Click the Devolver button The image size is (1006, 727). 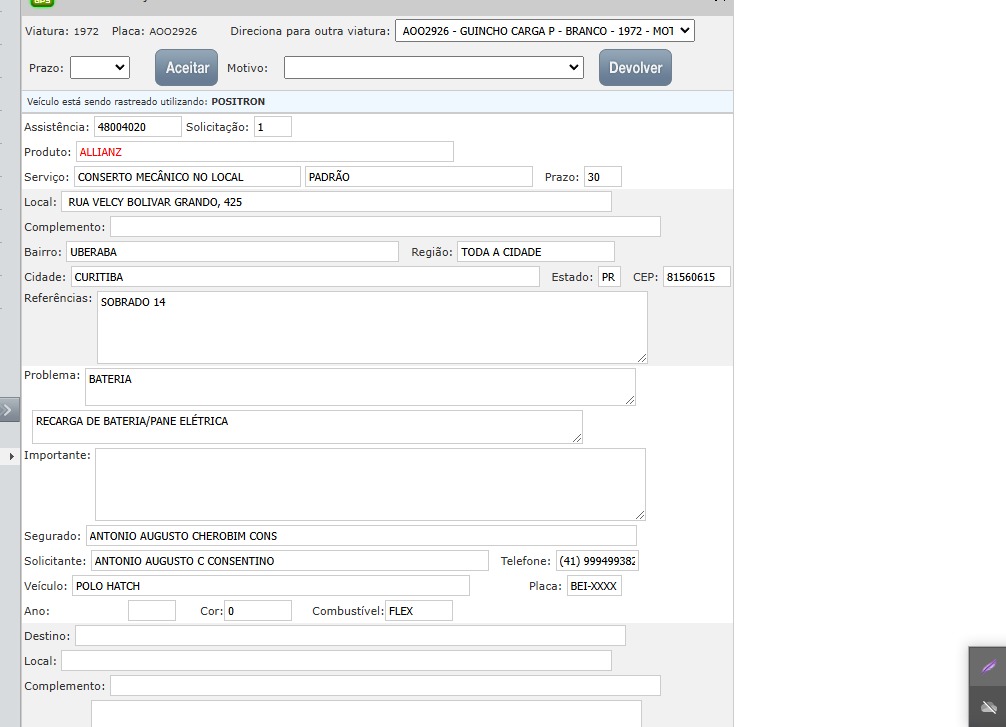635,67
